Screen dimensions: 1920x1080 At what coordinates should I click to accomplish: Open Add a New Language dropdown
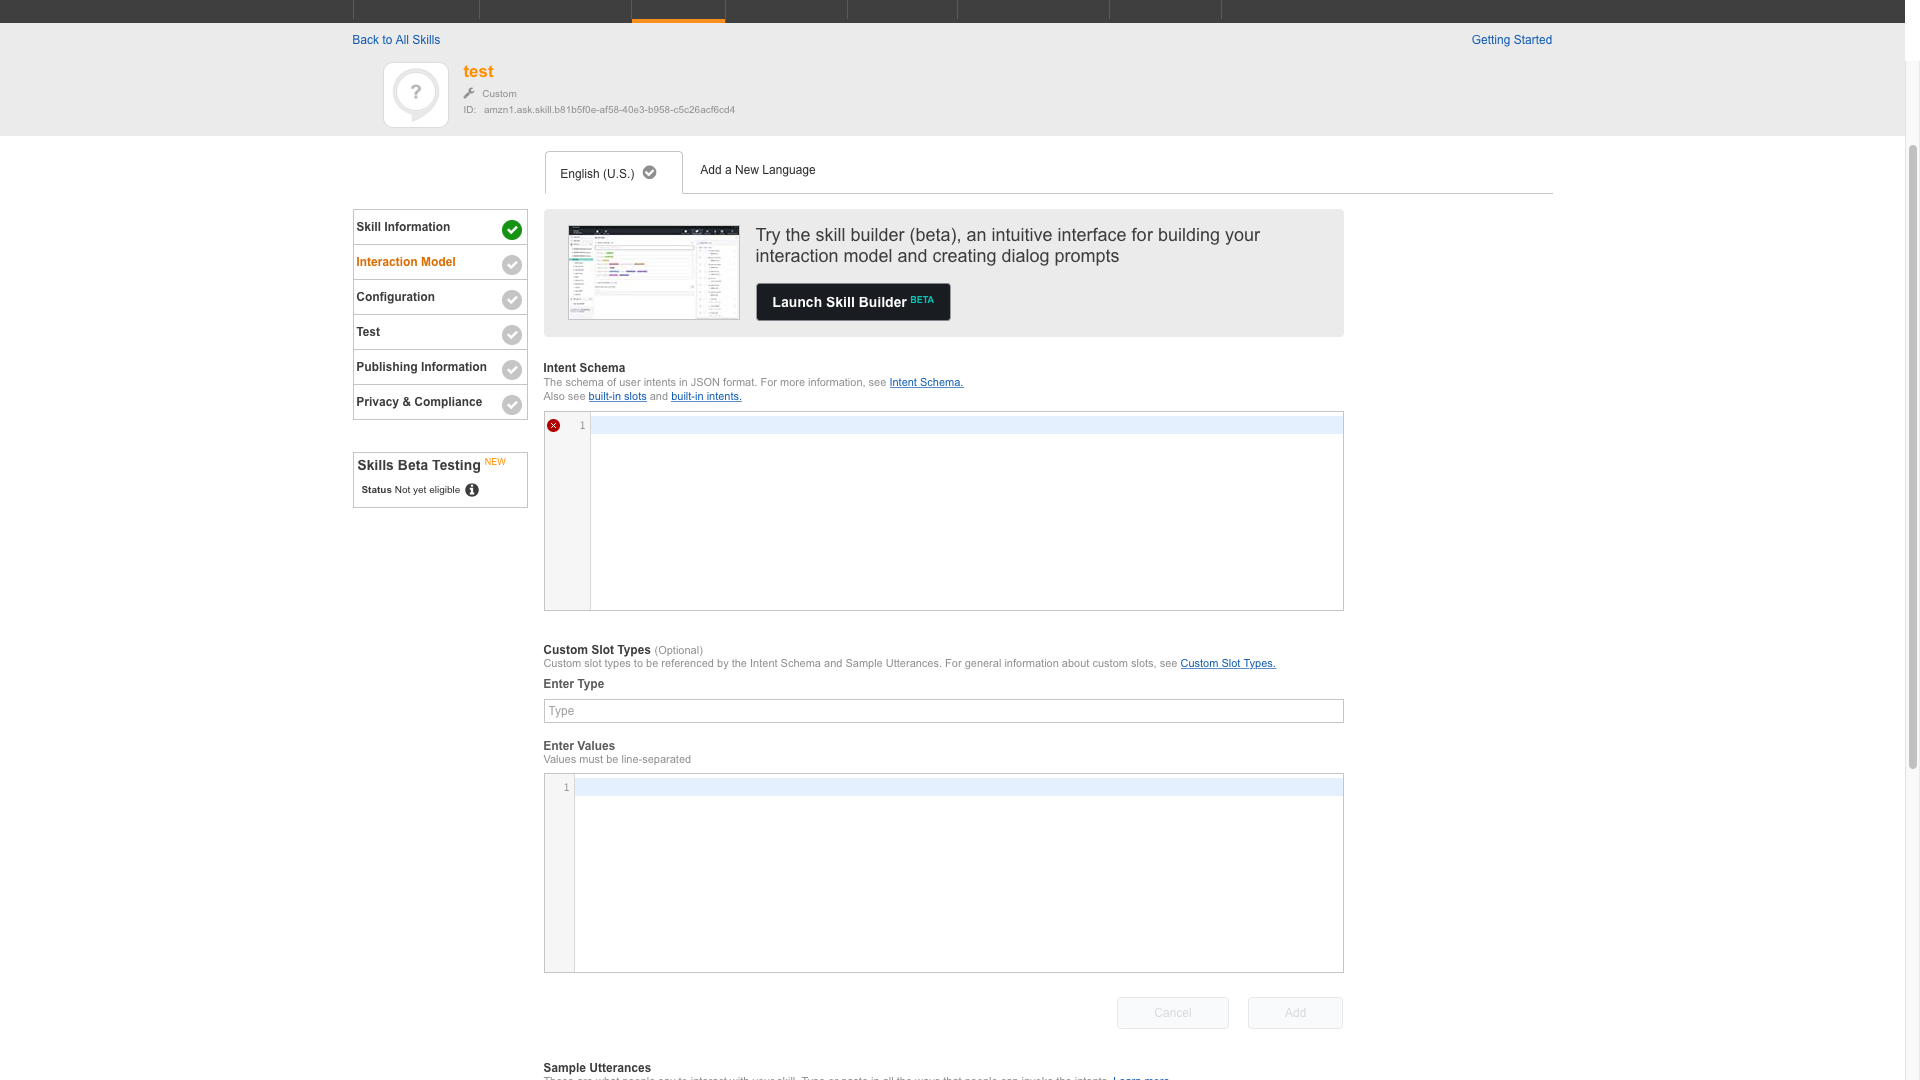[x=757, y=169]
